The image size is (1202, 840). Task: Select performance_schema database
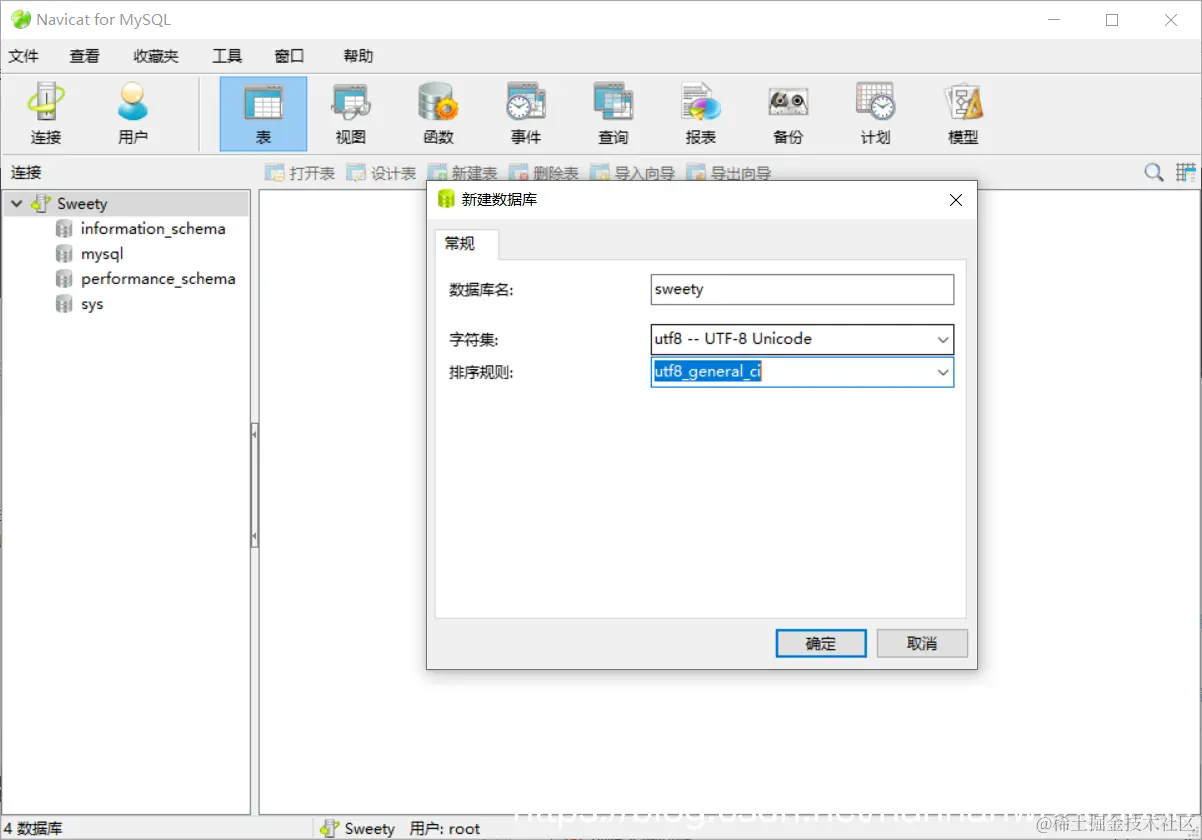[158, 279]
